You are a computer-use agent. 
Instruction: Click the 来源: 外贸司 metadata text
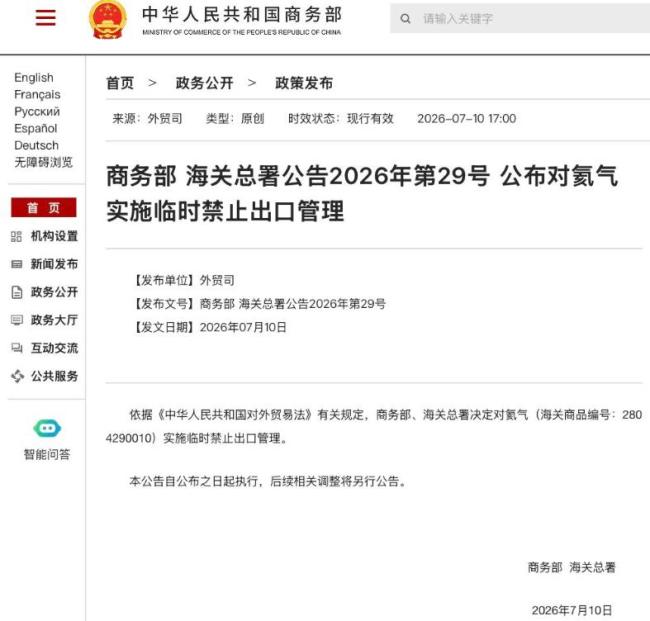[x=147, y=119]
